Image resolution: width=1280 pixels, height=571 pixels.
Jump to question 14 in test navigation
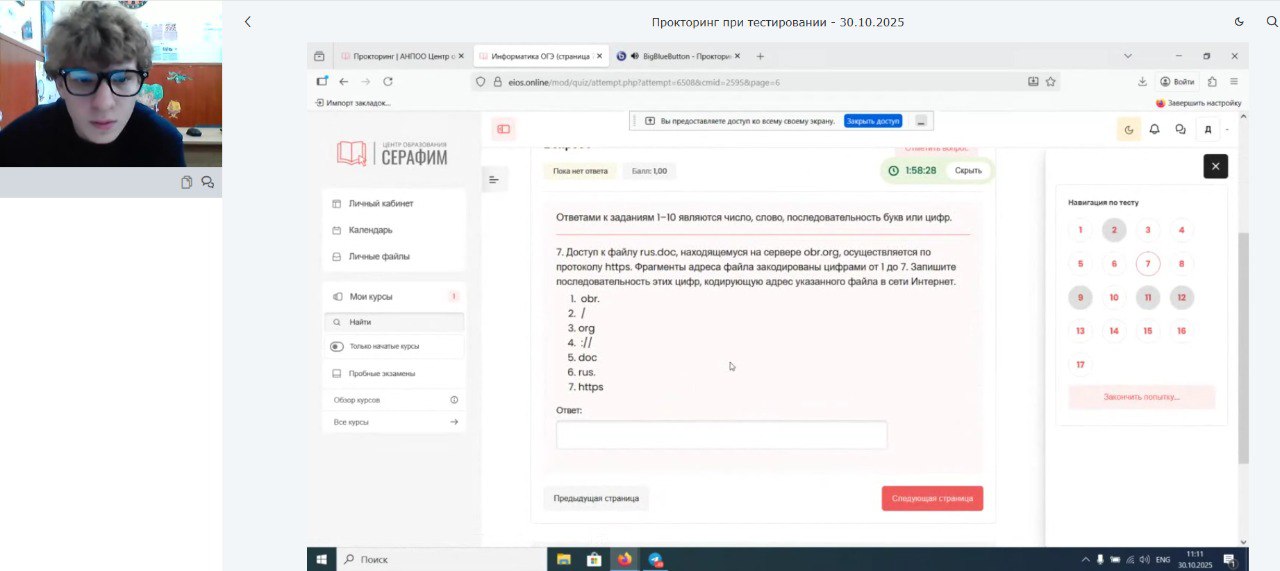point(1114,331)
